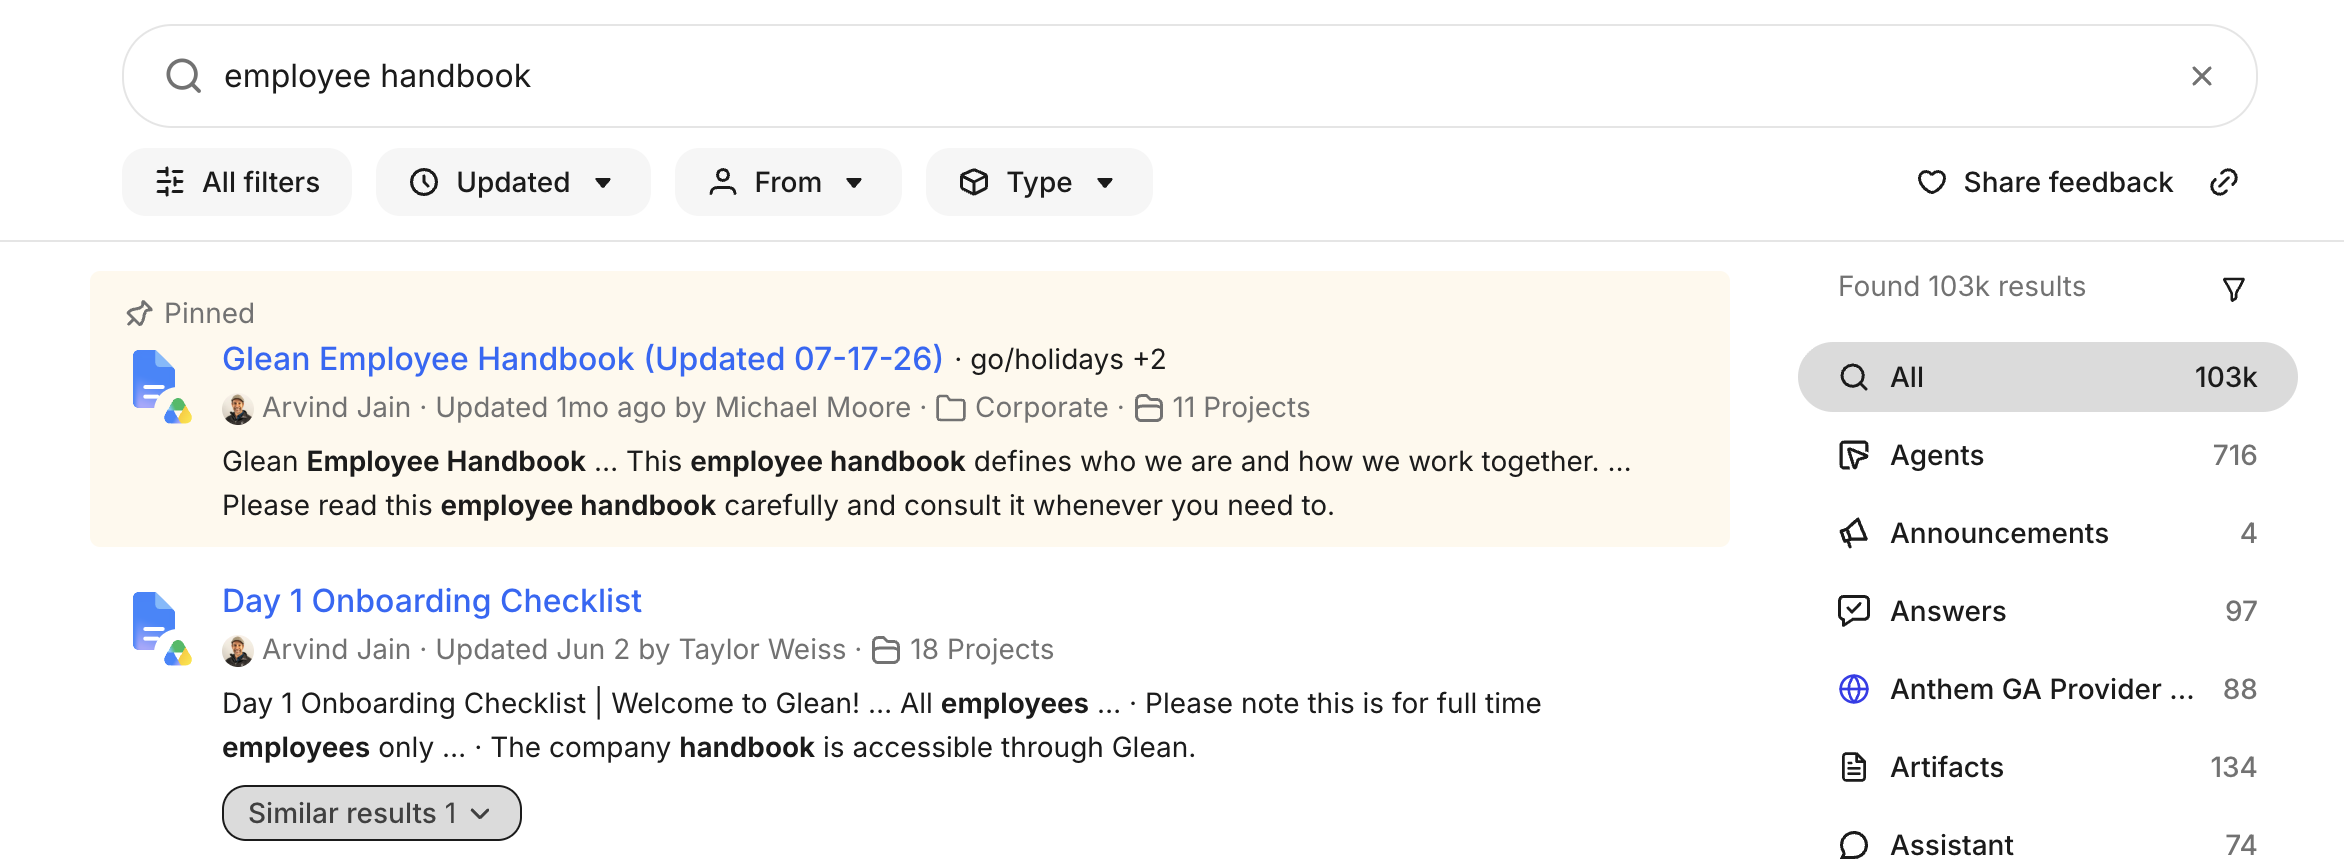
Task: Open the results filter funnel icon
Action: click(2234, 289)
